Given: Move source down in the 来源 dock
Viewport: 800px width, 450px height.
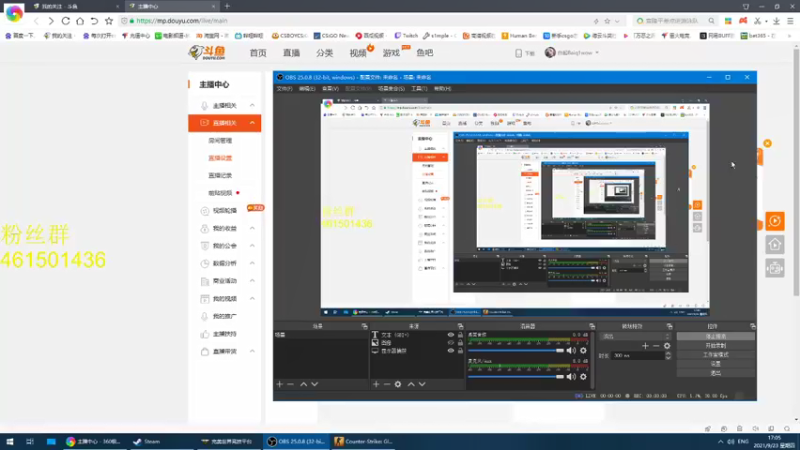Looking at the screenshot, I should pyautogui.click(x=422, y=384).
